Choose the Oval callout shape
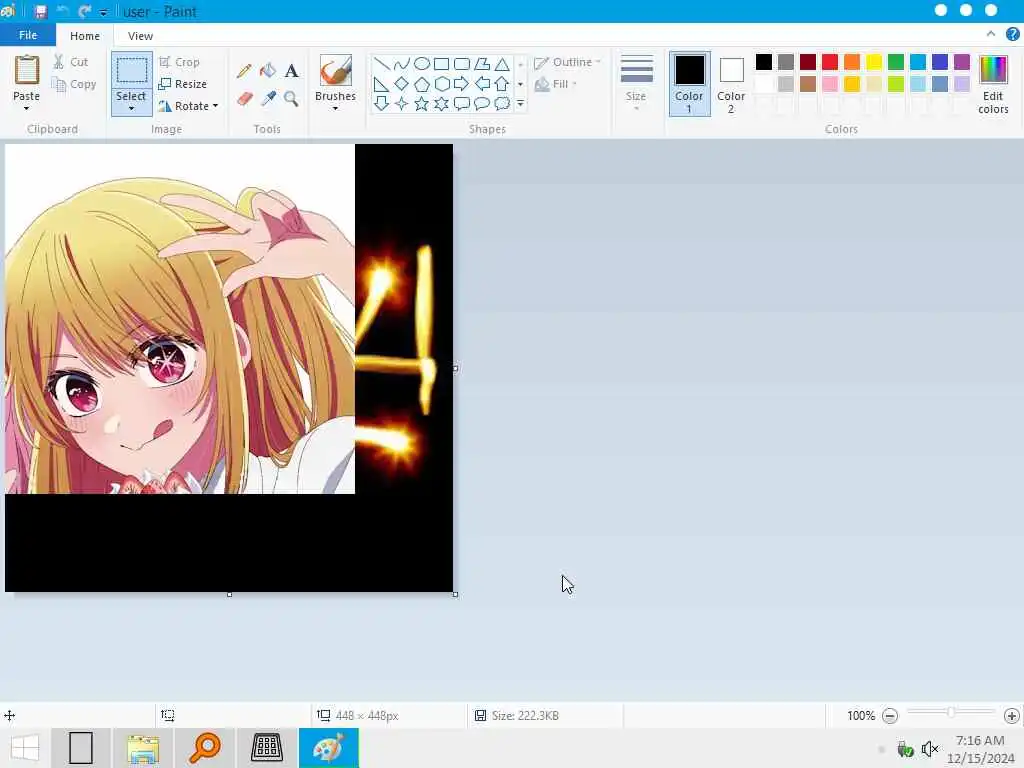 click(482, 104)
